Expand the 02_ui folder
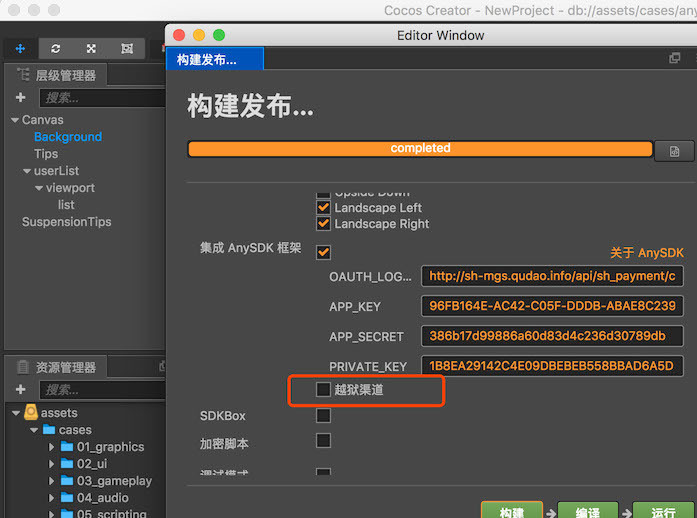The width and height of the screenshot is (697, 518). (x=52, y=464)
